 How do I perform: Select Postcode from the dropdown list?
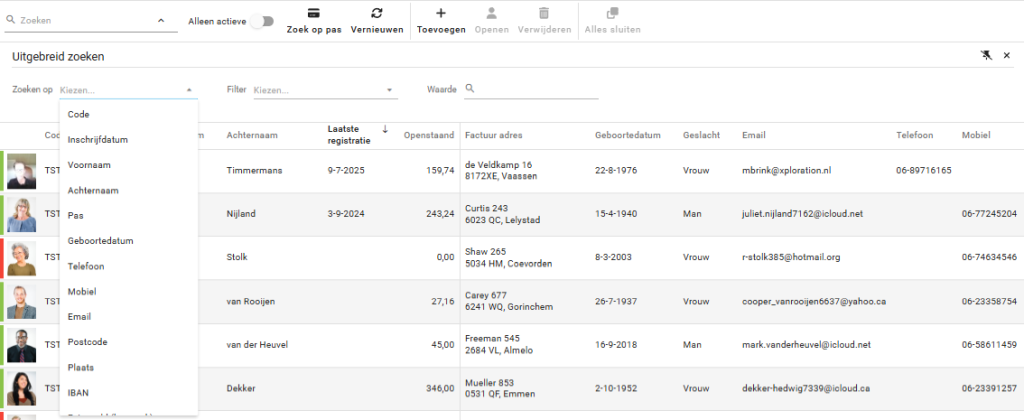88,343
